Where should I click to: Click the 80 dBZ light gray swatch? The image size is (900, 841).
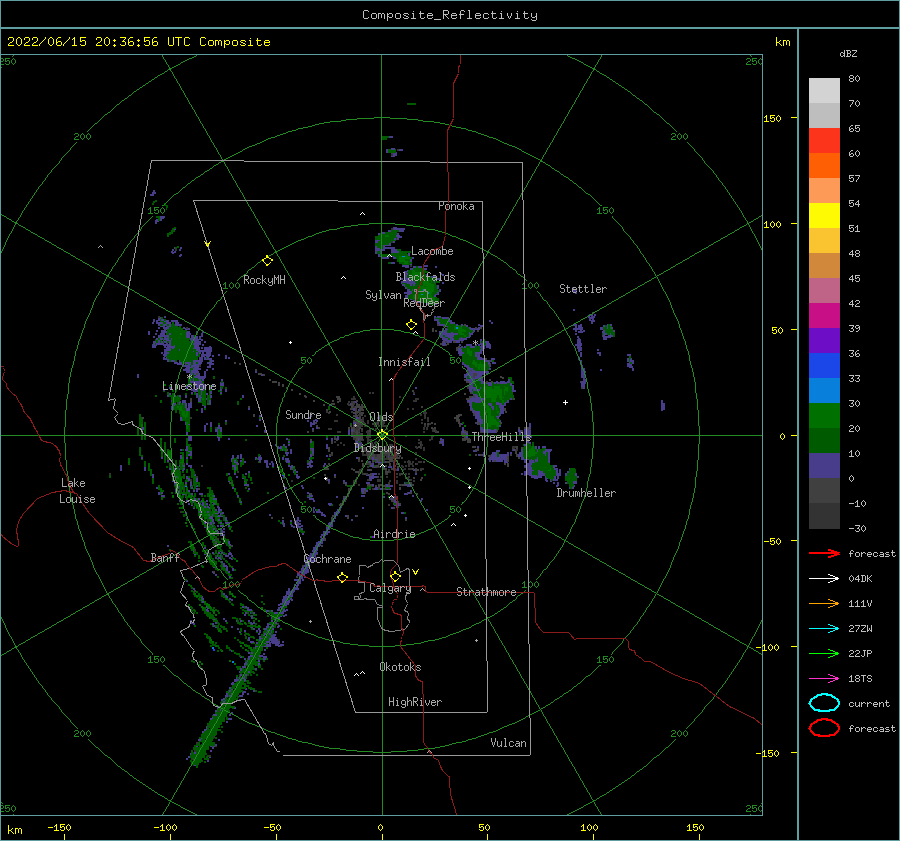(824, 90)
